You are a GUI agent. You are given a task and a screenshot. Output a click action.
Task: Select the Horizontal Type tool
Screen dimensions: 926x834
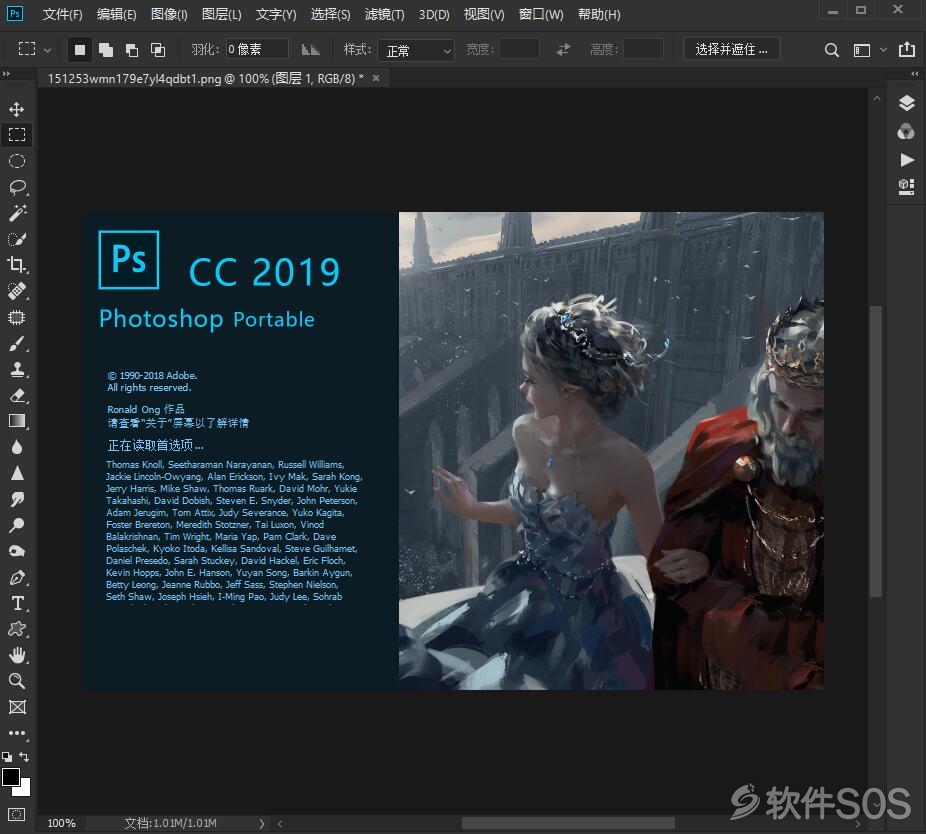tap(17, 603)
